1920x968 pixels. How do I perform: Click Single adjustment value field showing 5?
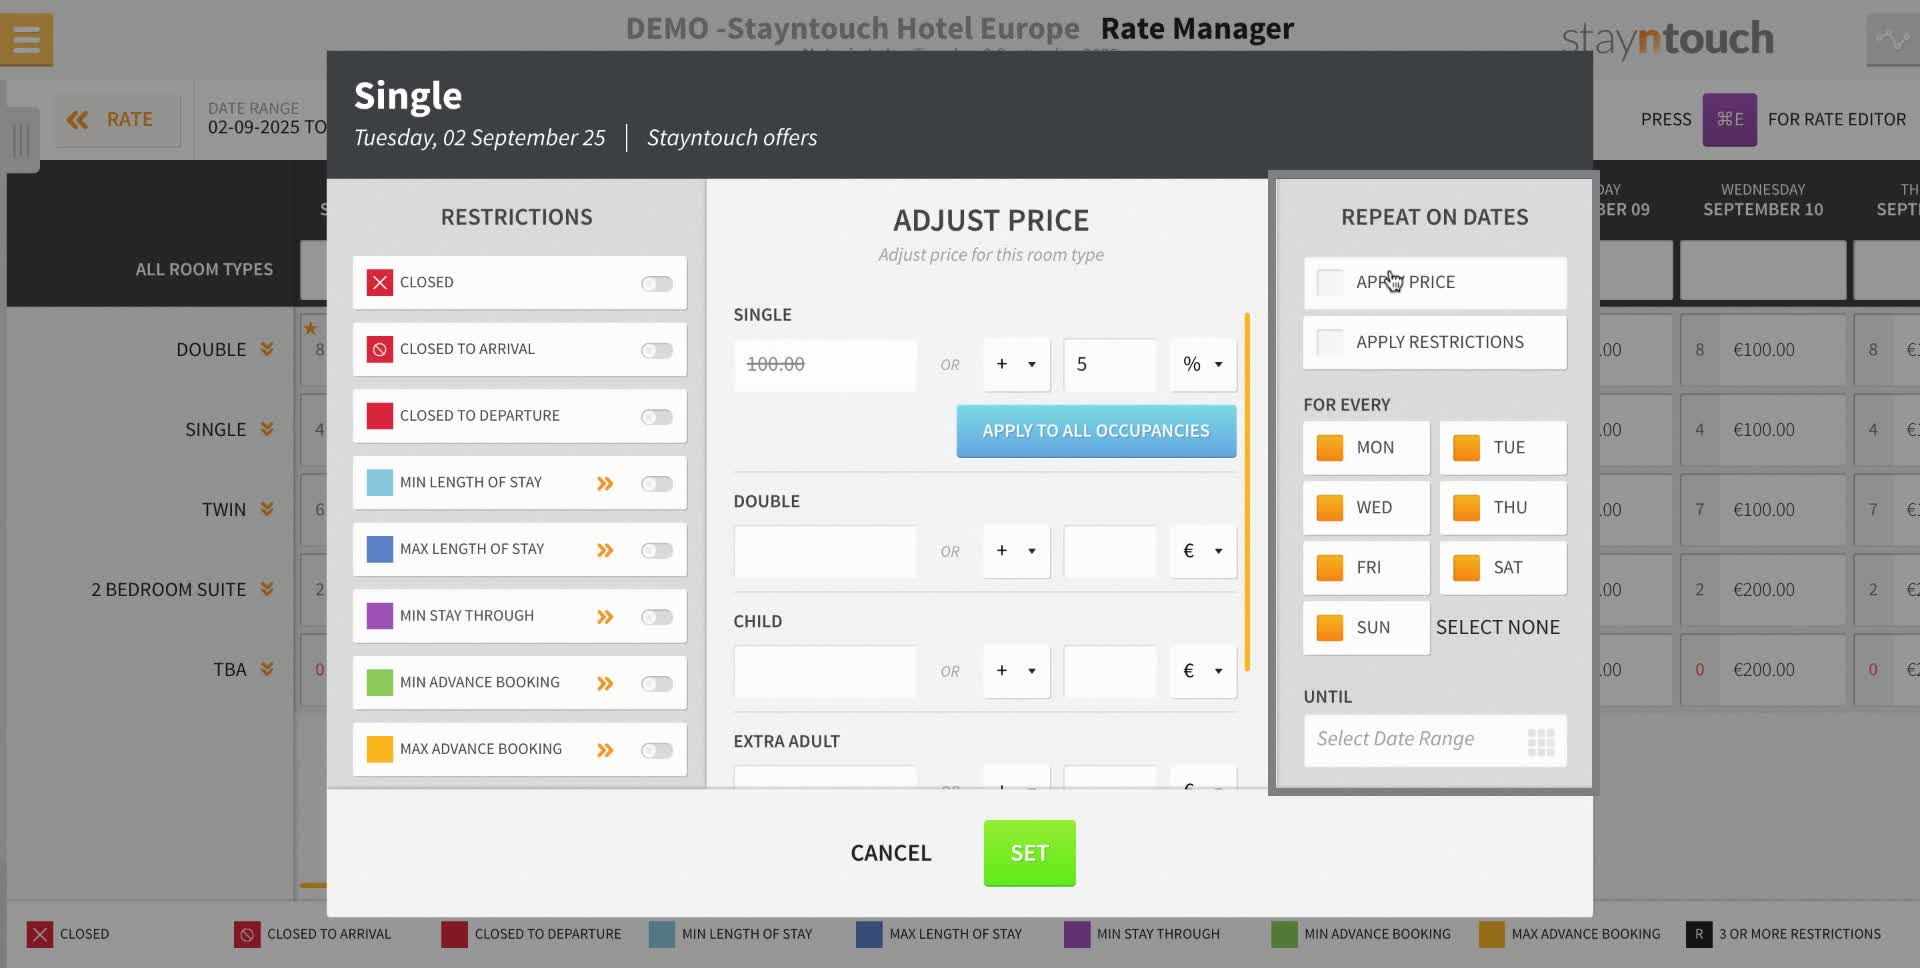pyautogui.click(x=1110, y=365)
